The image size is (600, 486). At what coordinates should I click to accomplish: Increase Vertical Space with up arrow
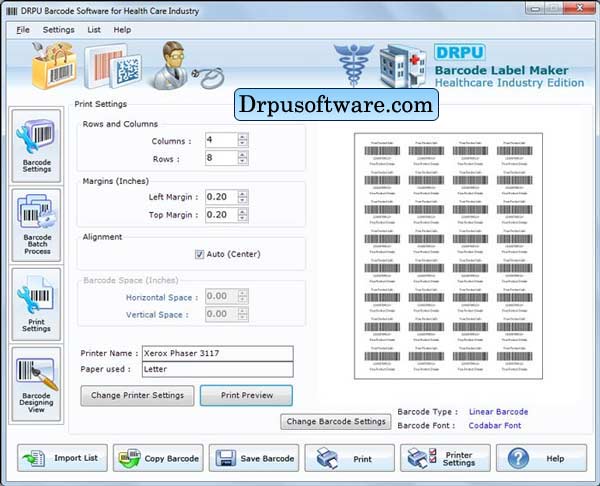click(x=243, y=311)
